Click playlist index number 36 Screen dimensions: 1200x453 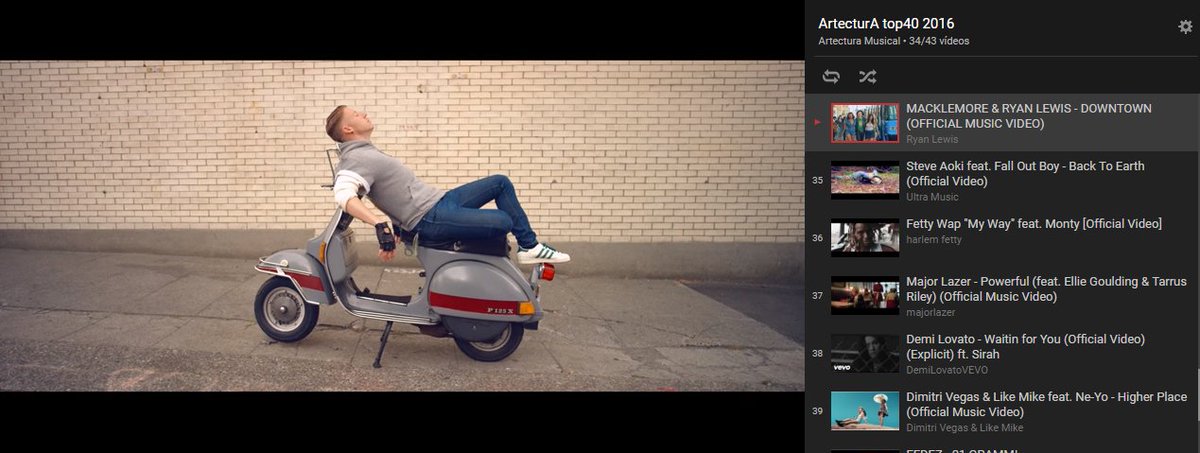(x=818, y=239)
